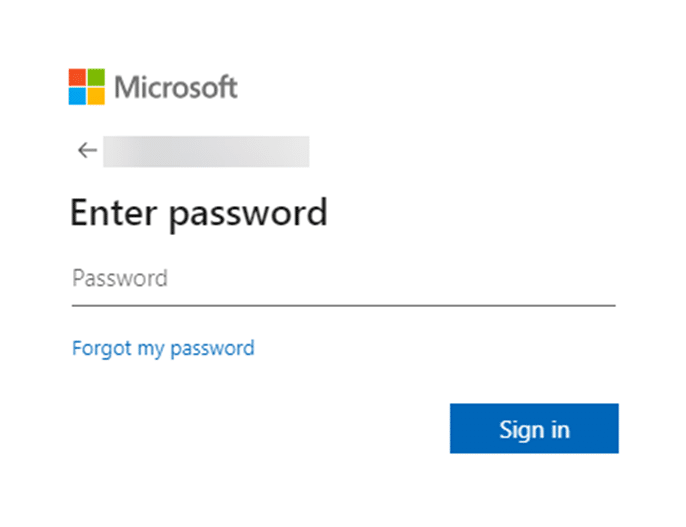The height and width of the screenshot is (527, 686).
Task: Focus the Password input field
Action: [x=342, y=278]
